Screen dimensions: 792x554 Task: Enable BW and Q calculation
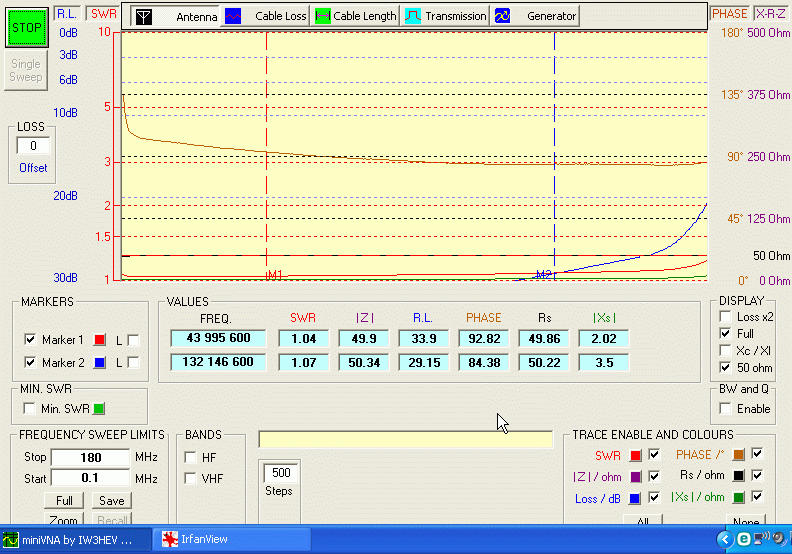[726, 409]
